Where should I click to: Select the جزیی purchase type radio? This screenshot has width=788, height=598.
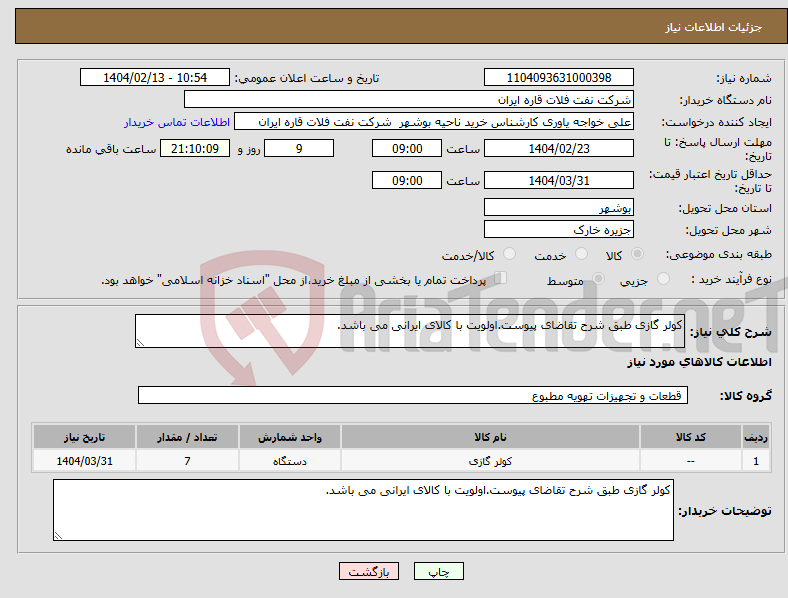[x=663, y=279]
